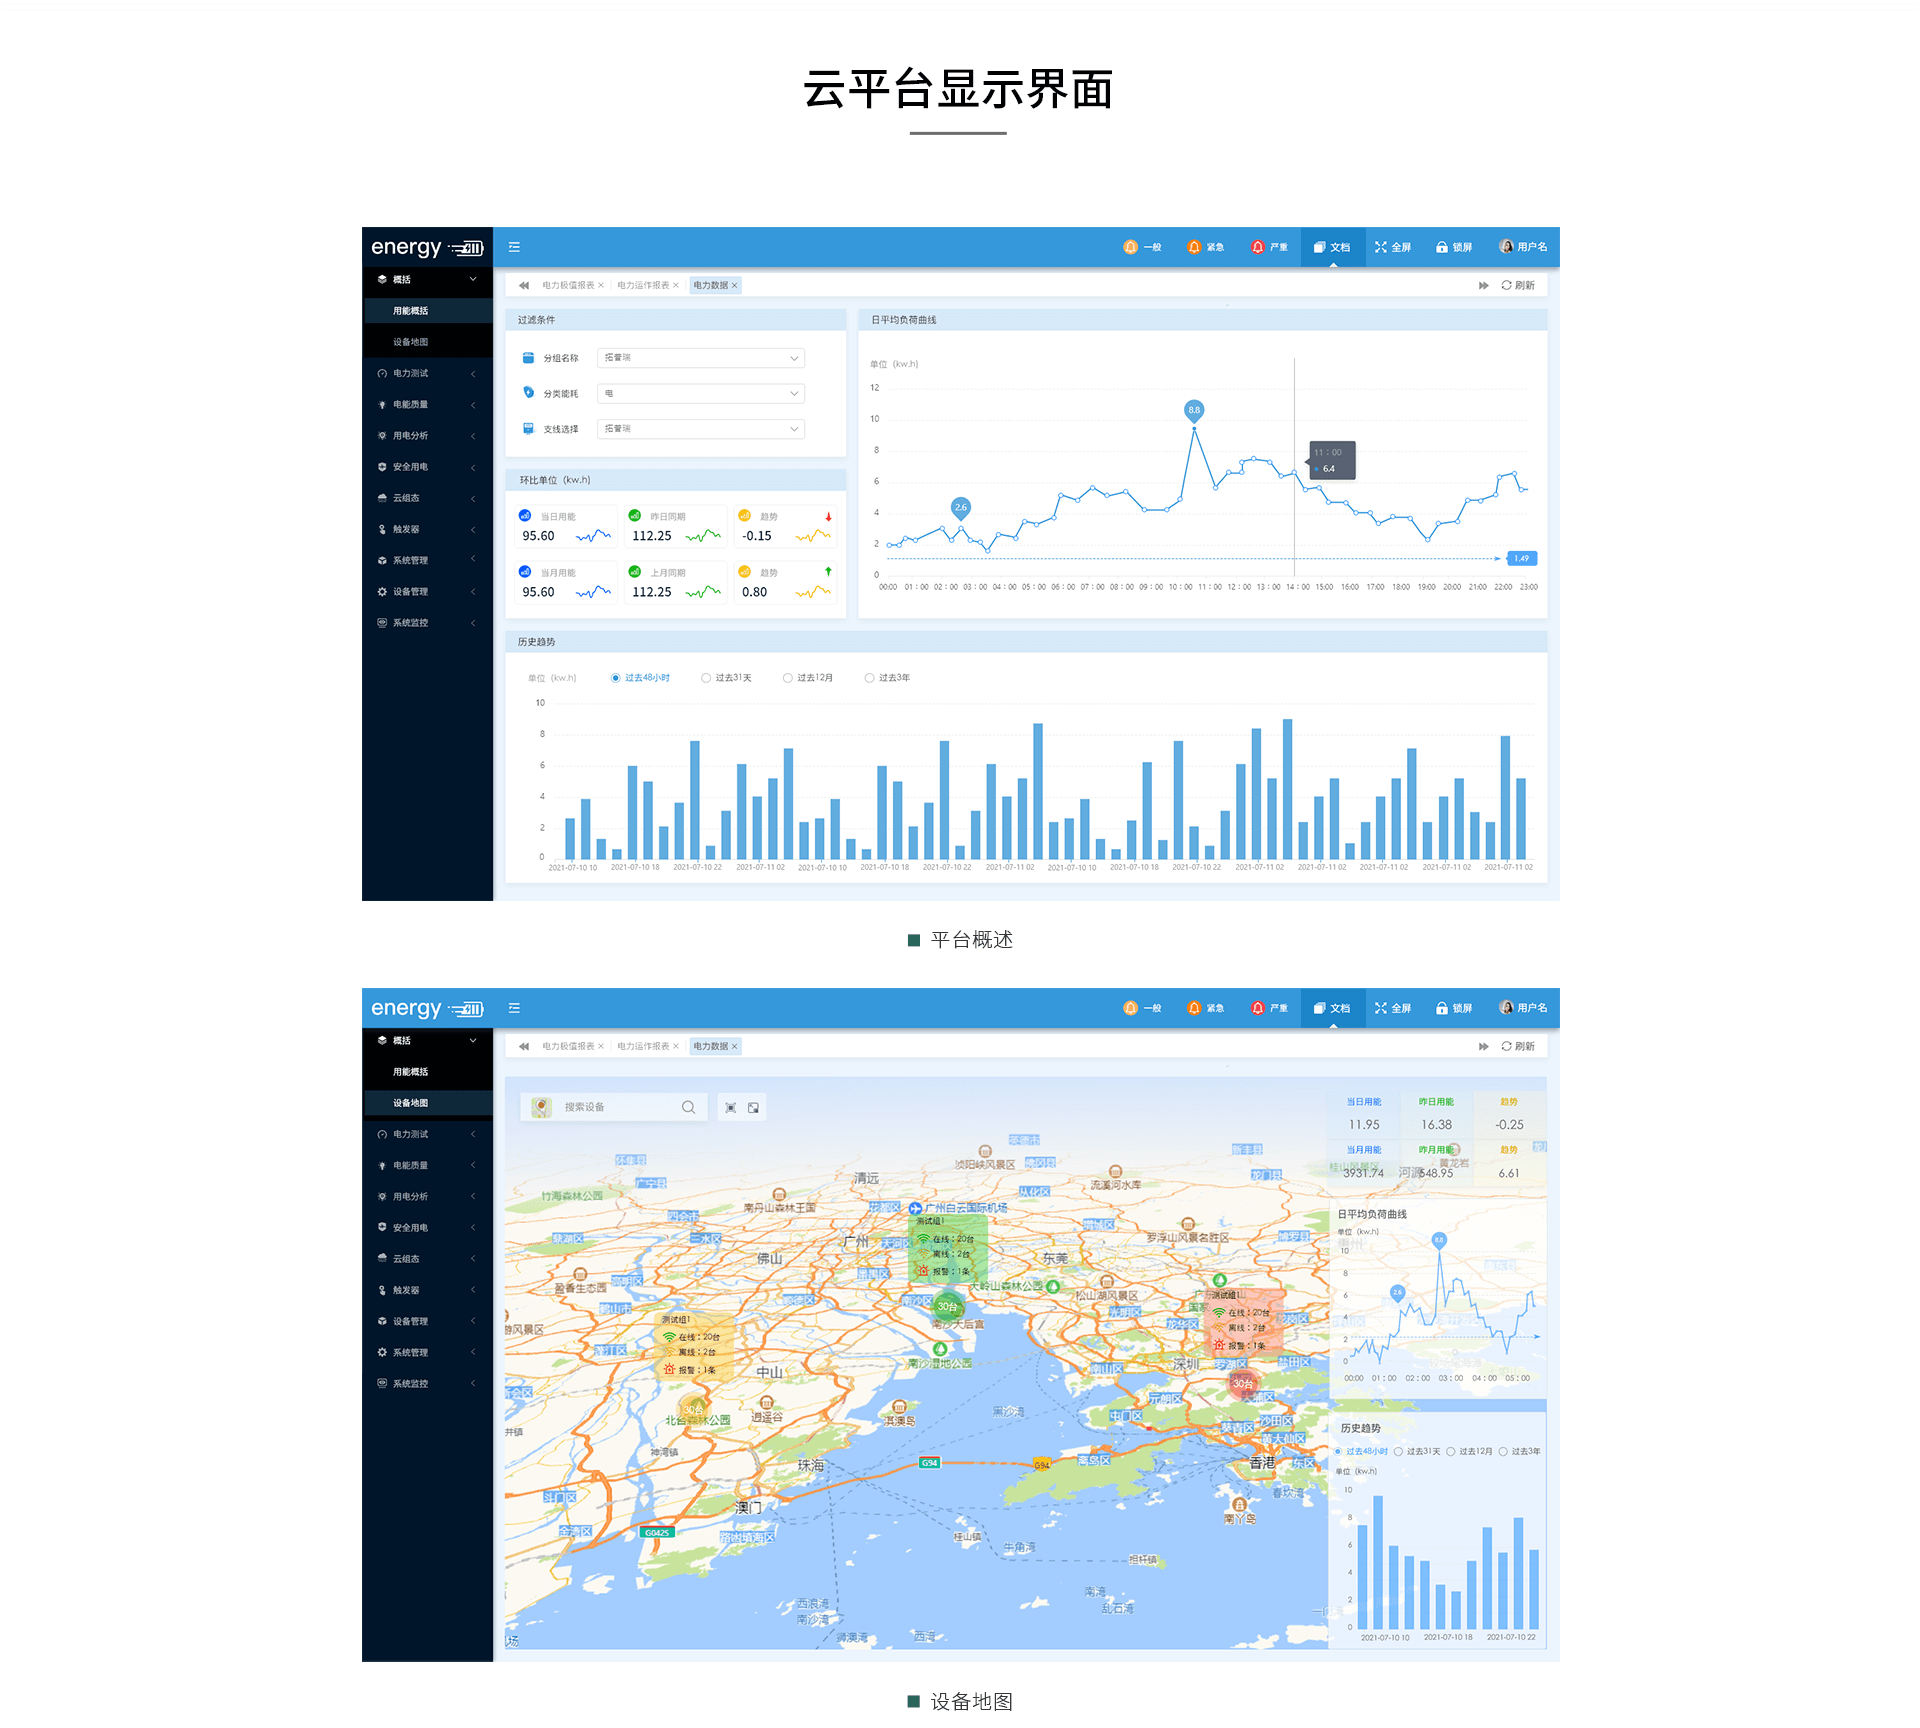Open the 支线选择 dropdown in filter panel
1920x1728 pixels.
coord(700,429)
